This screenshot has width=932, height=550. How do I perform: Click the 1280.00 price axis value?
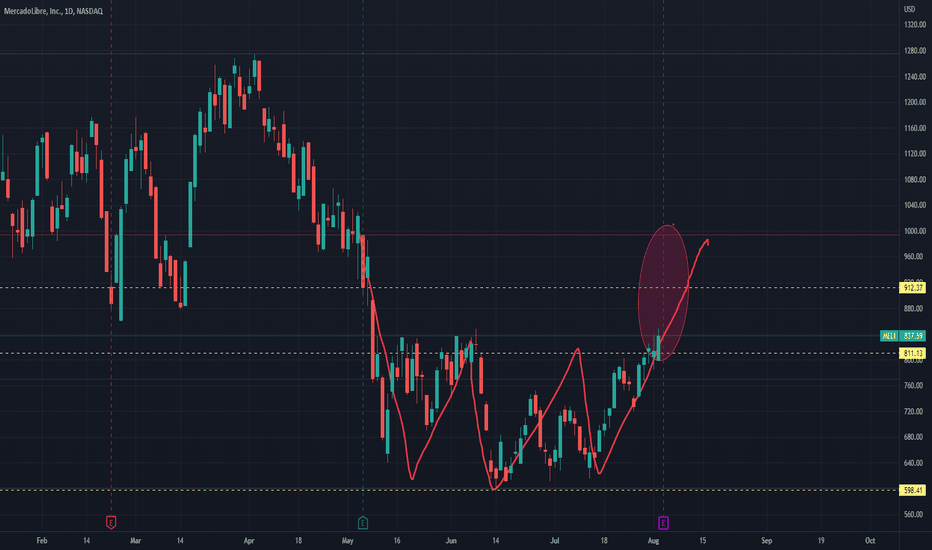click(915, 51)
